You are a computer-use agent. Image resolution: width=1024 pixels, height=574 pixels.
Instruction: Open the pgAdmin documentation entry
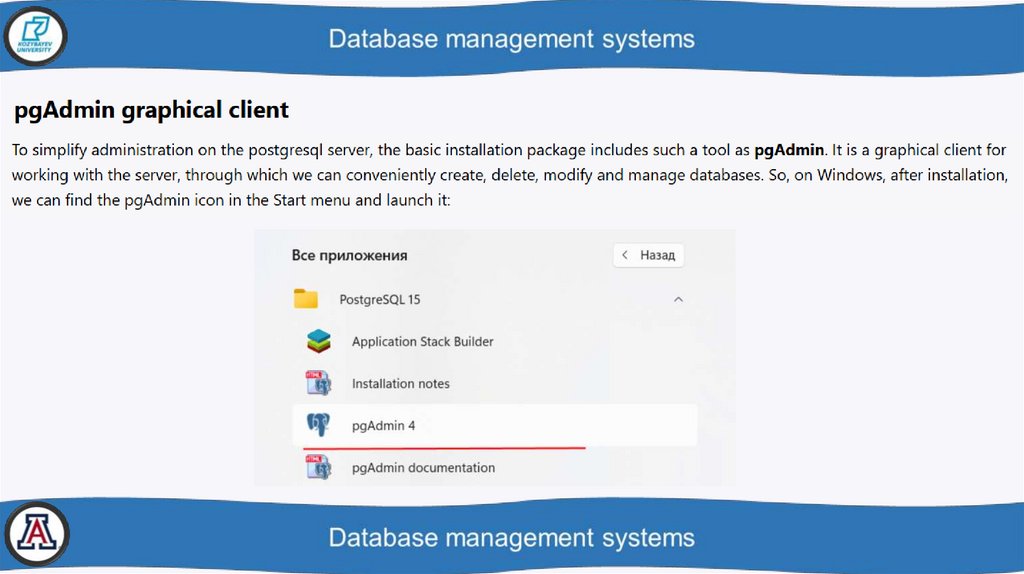[x=423, y=467]
